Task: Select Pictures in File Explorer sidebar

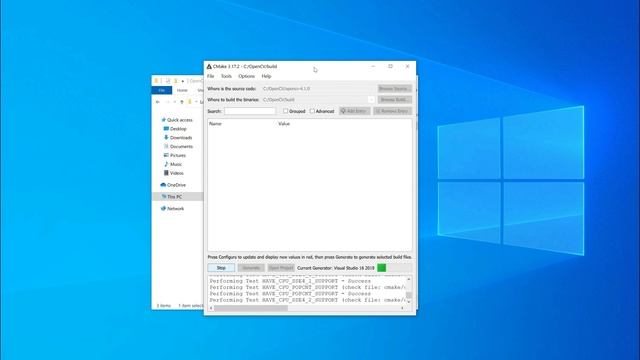Action: (178, 156)
